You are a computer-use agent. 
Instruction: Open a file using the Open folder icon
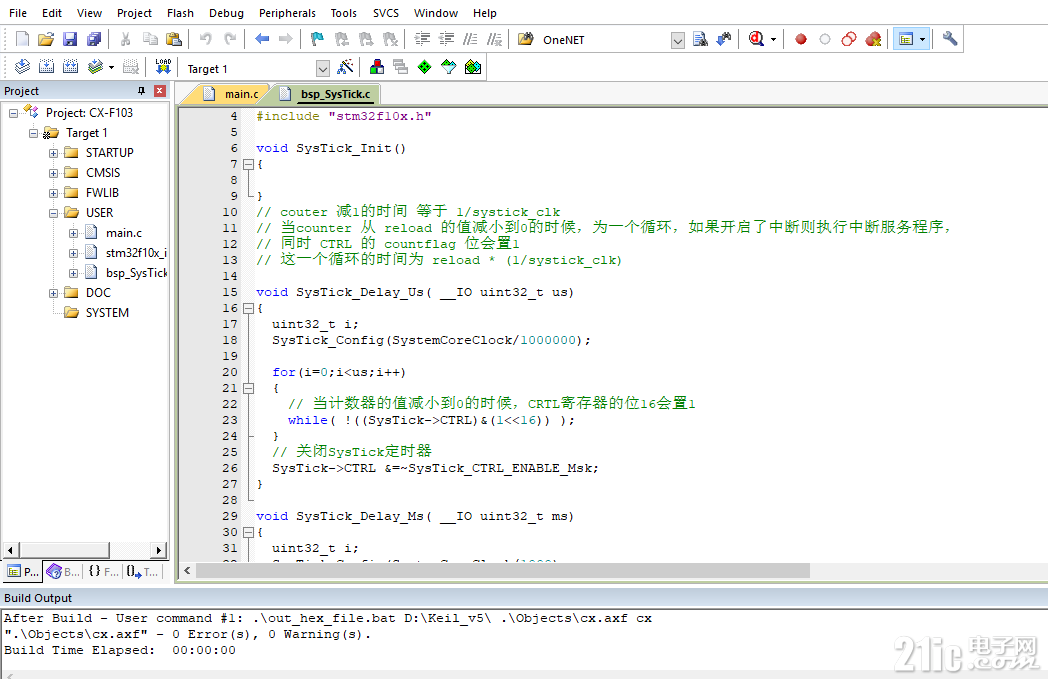[46, 39]
